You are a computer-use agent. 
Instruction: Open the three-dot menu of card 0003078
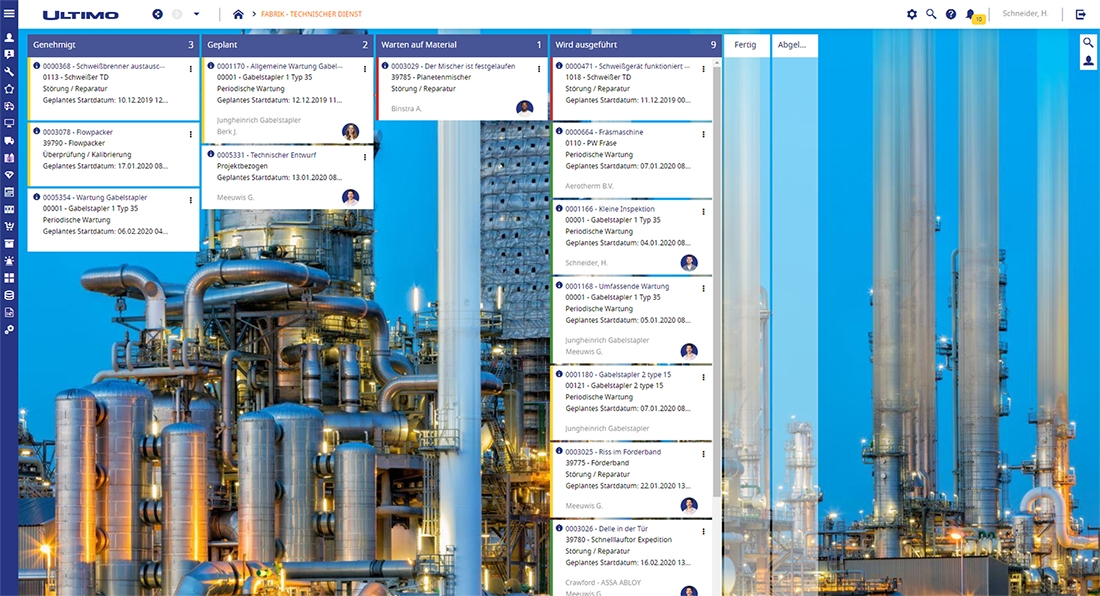[190, 134]
